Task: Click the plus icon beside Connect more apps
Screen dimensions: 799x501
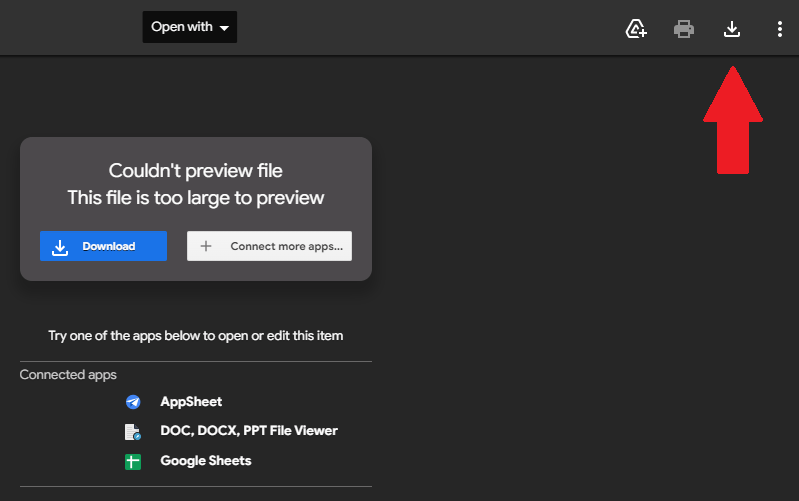Action: pyautogui.click(x=206, y=246)
